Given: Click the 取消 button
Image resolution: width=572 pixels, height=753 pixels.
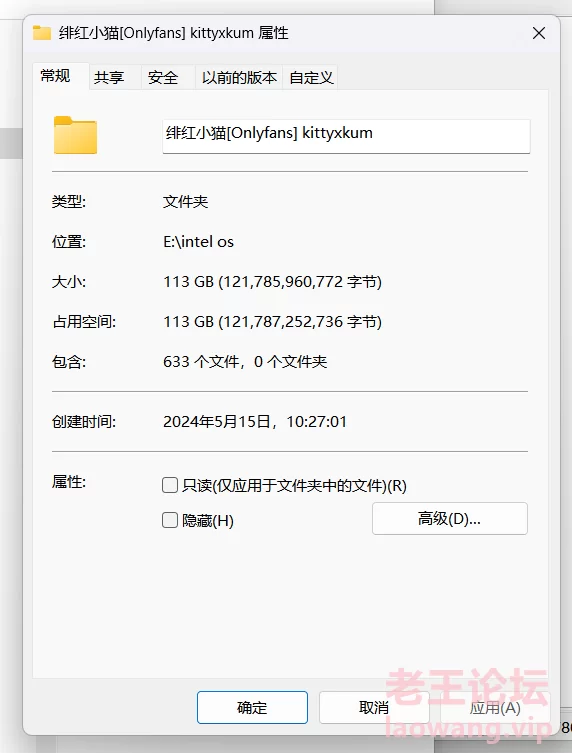Looking at the screenshot, I should click(374, 707).
